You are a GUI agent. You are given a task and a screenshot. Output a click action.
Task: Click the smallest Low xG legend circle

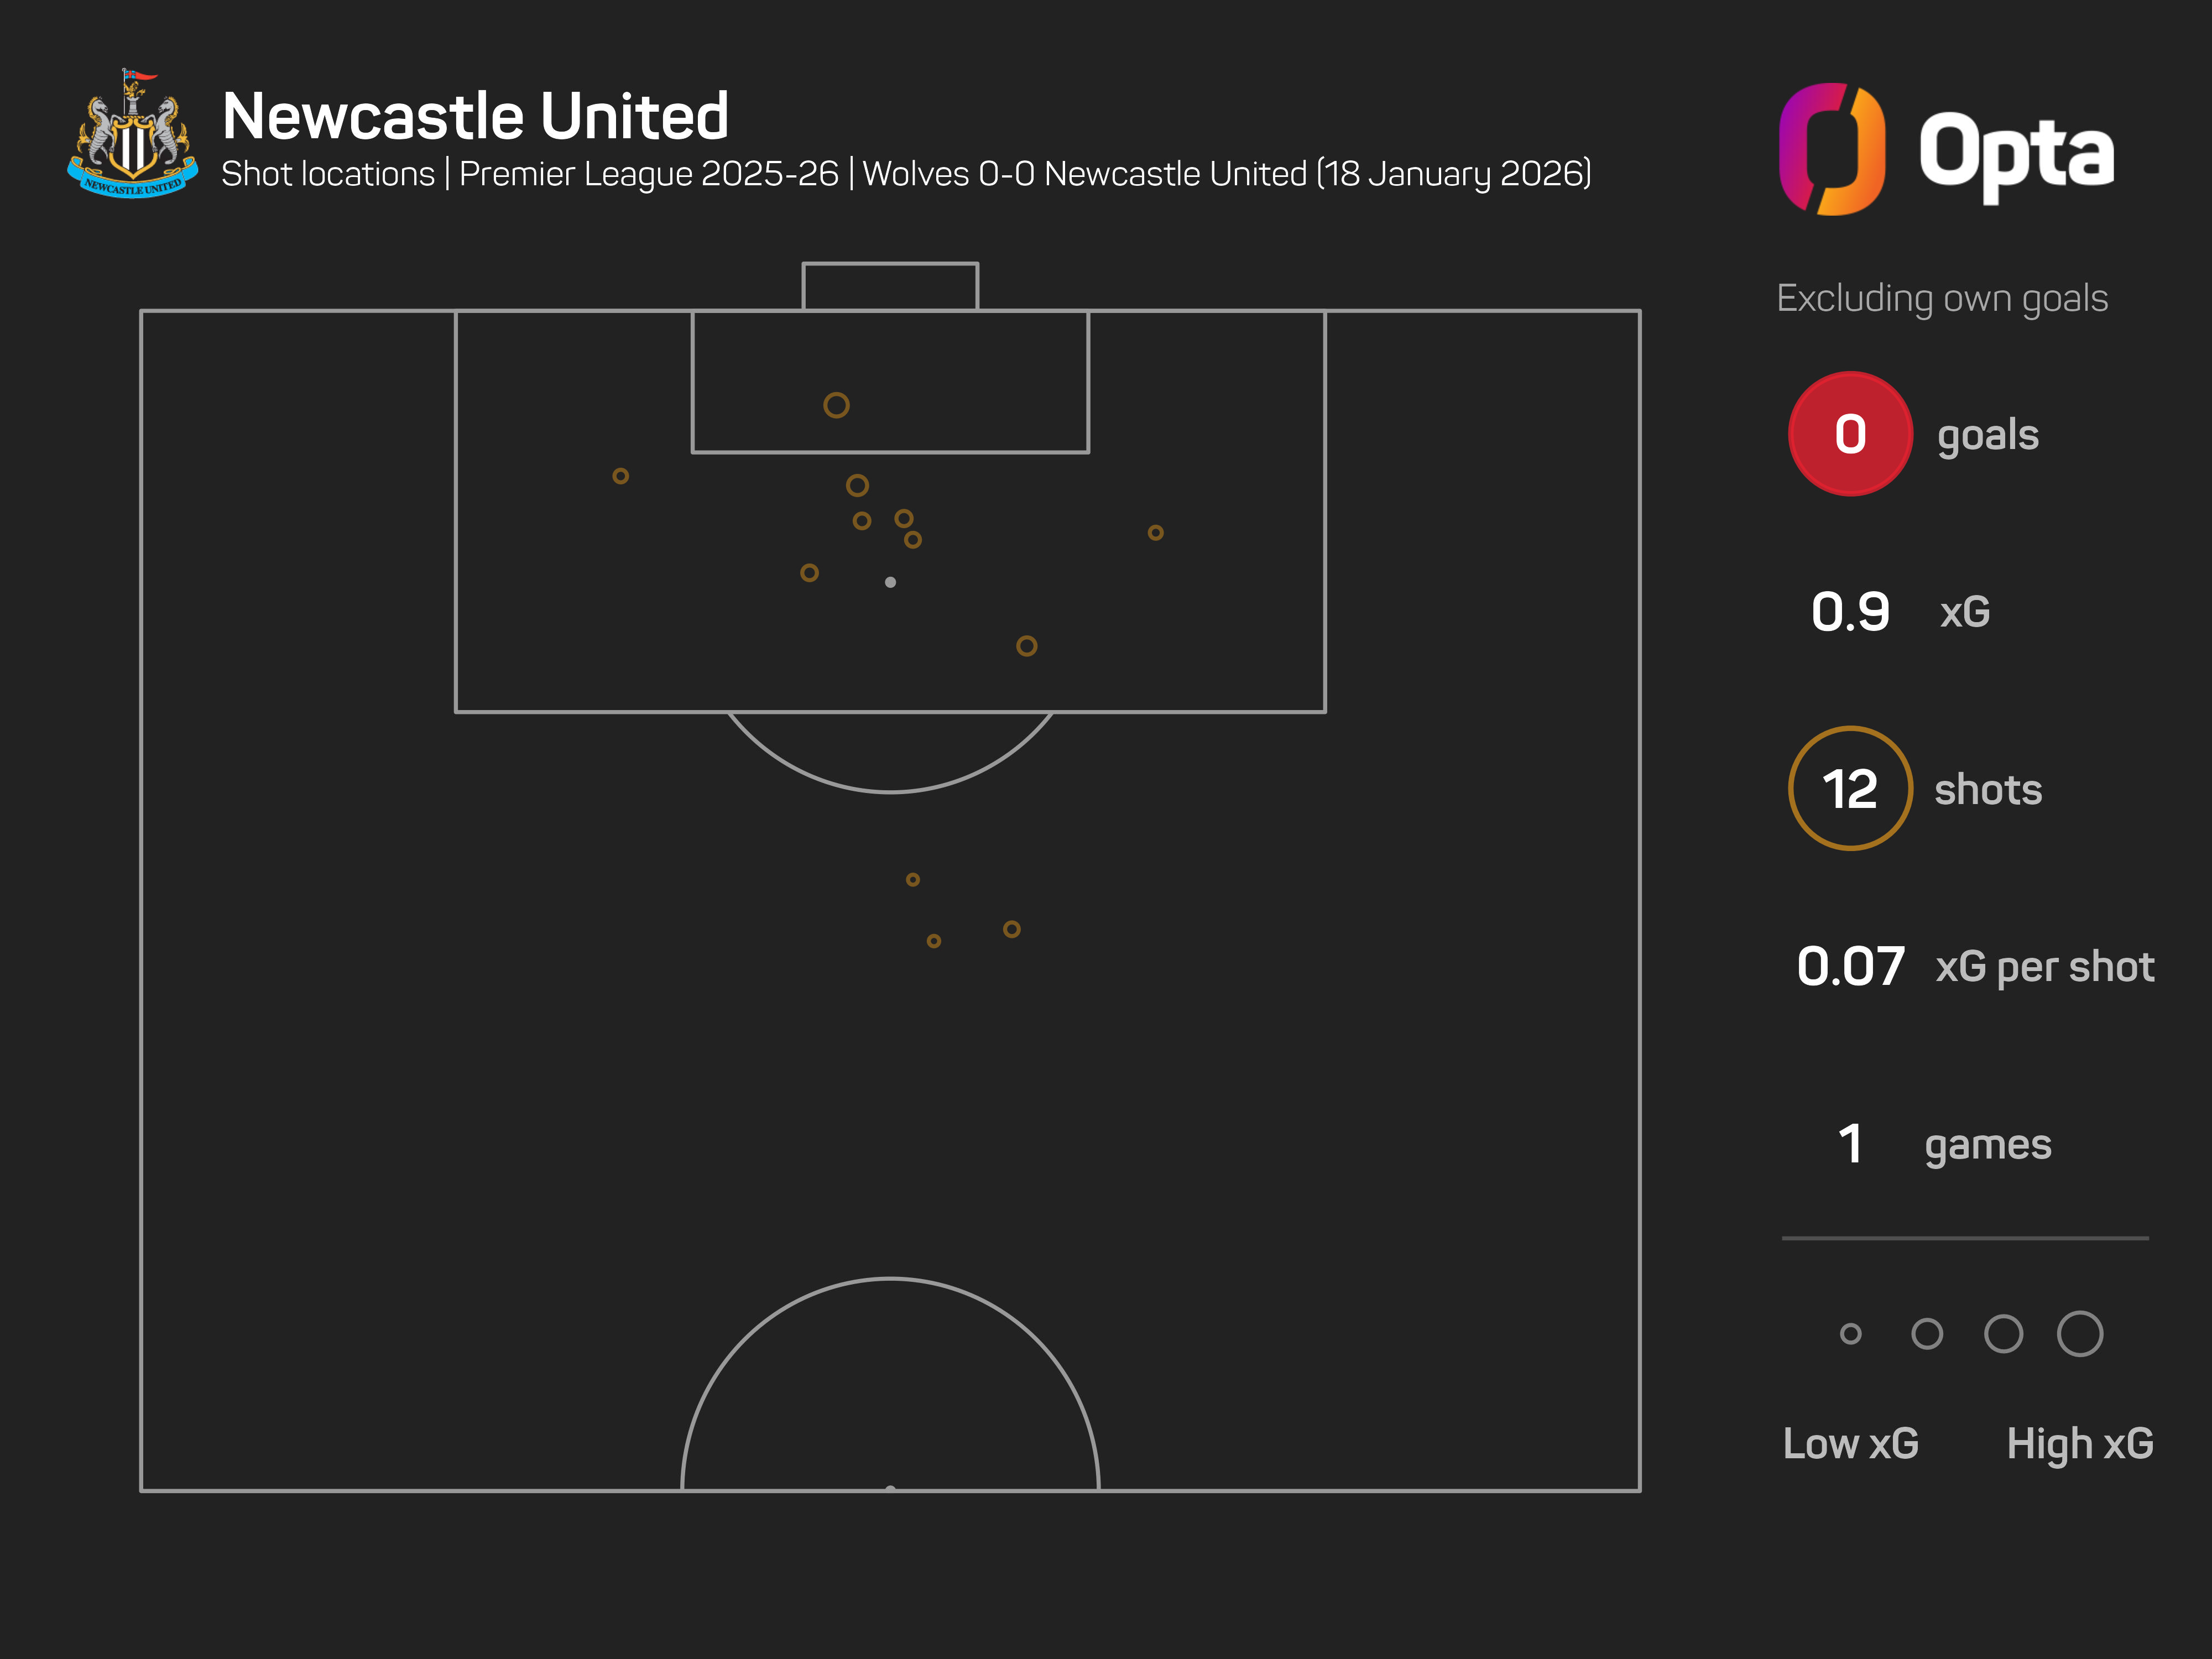(1850, 1334)
